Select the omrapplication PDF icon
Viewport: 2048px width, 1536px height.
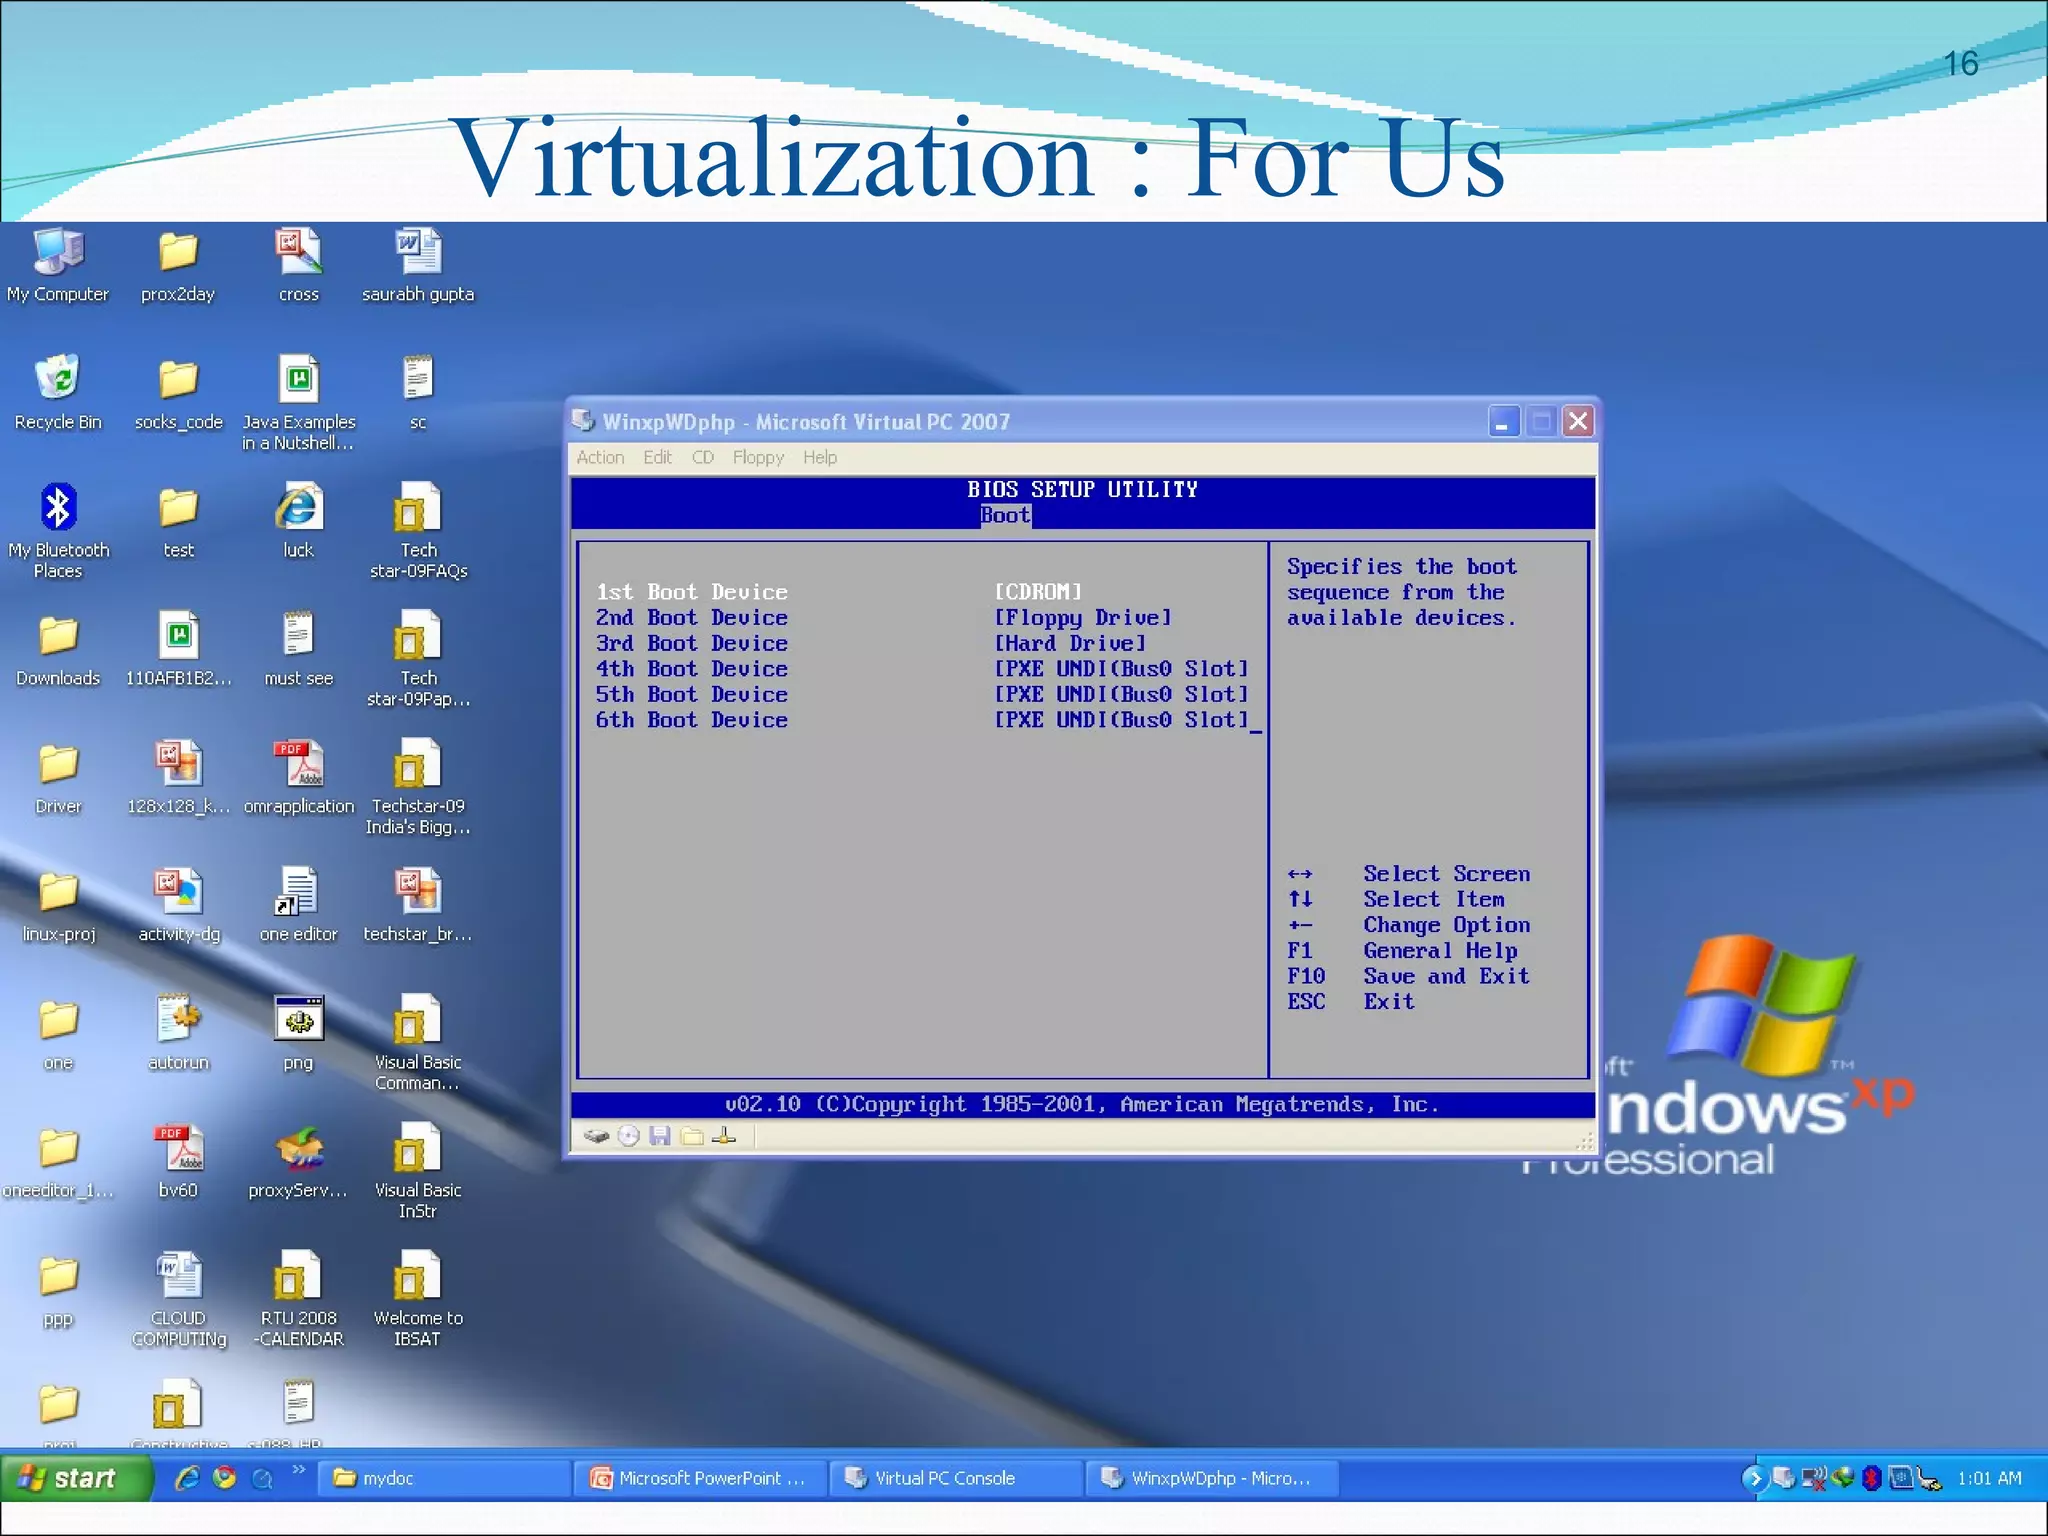(x=298, y=777)
